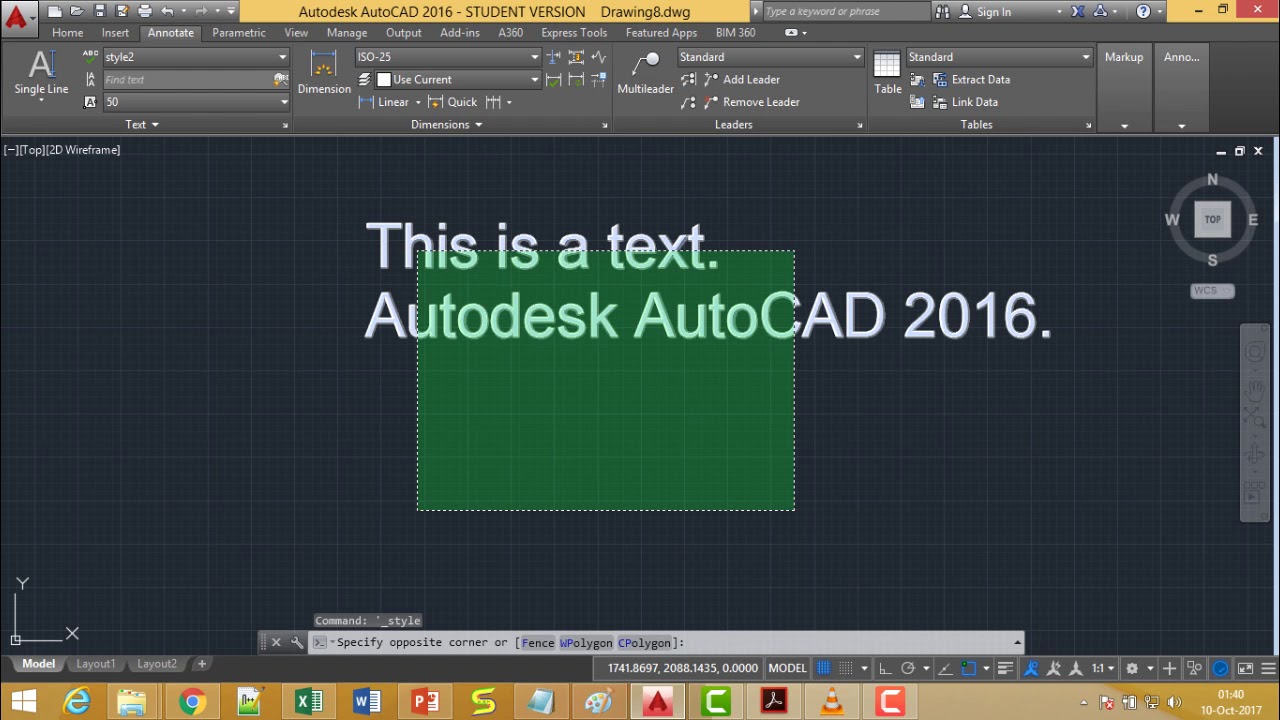Viewport: 1280px width, 720px height.
Task: Click the Find text input field
Action: click(x=189, y=80)
